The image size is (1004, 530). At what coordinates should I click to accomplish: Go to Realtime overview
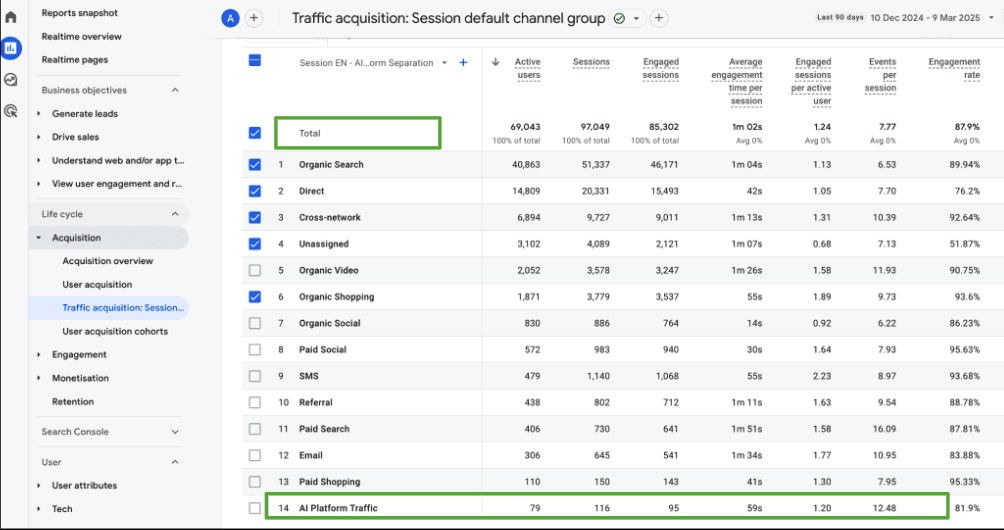(82, 37)
